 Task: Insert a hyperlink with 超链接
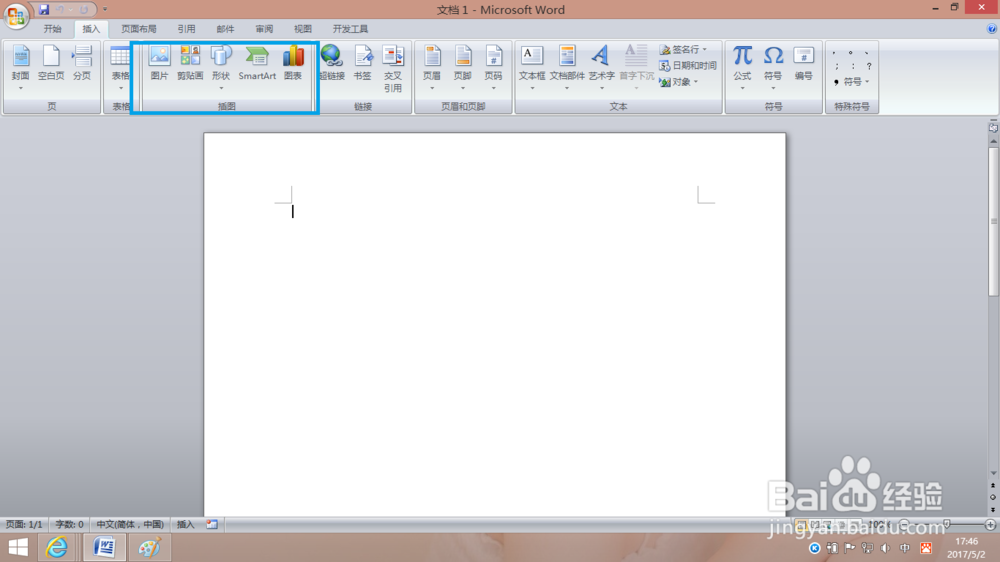332,64
